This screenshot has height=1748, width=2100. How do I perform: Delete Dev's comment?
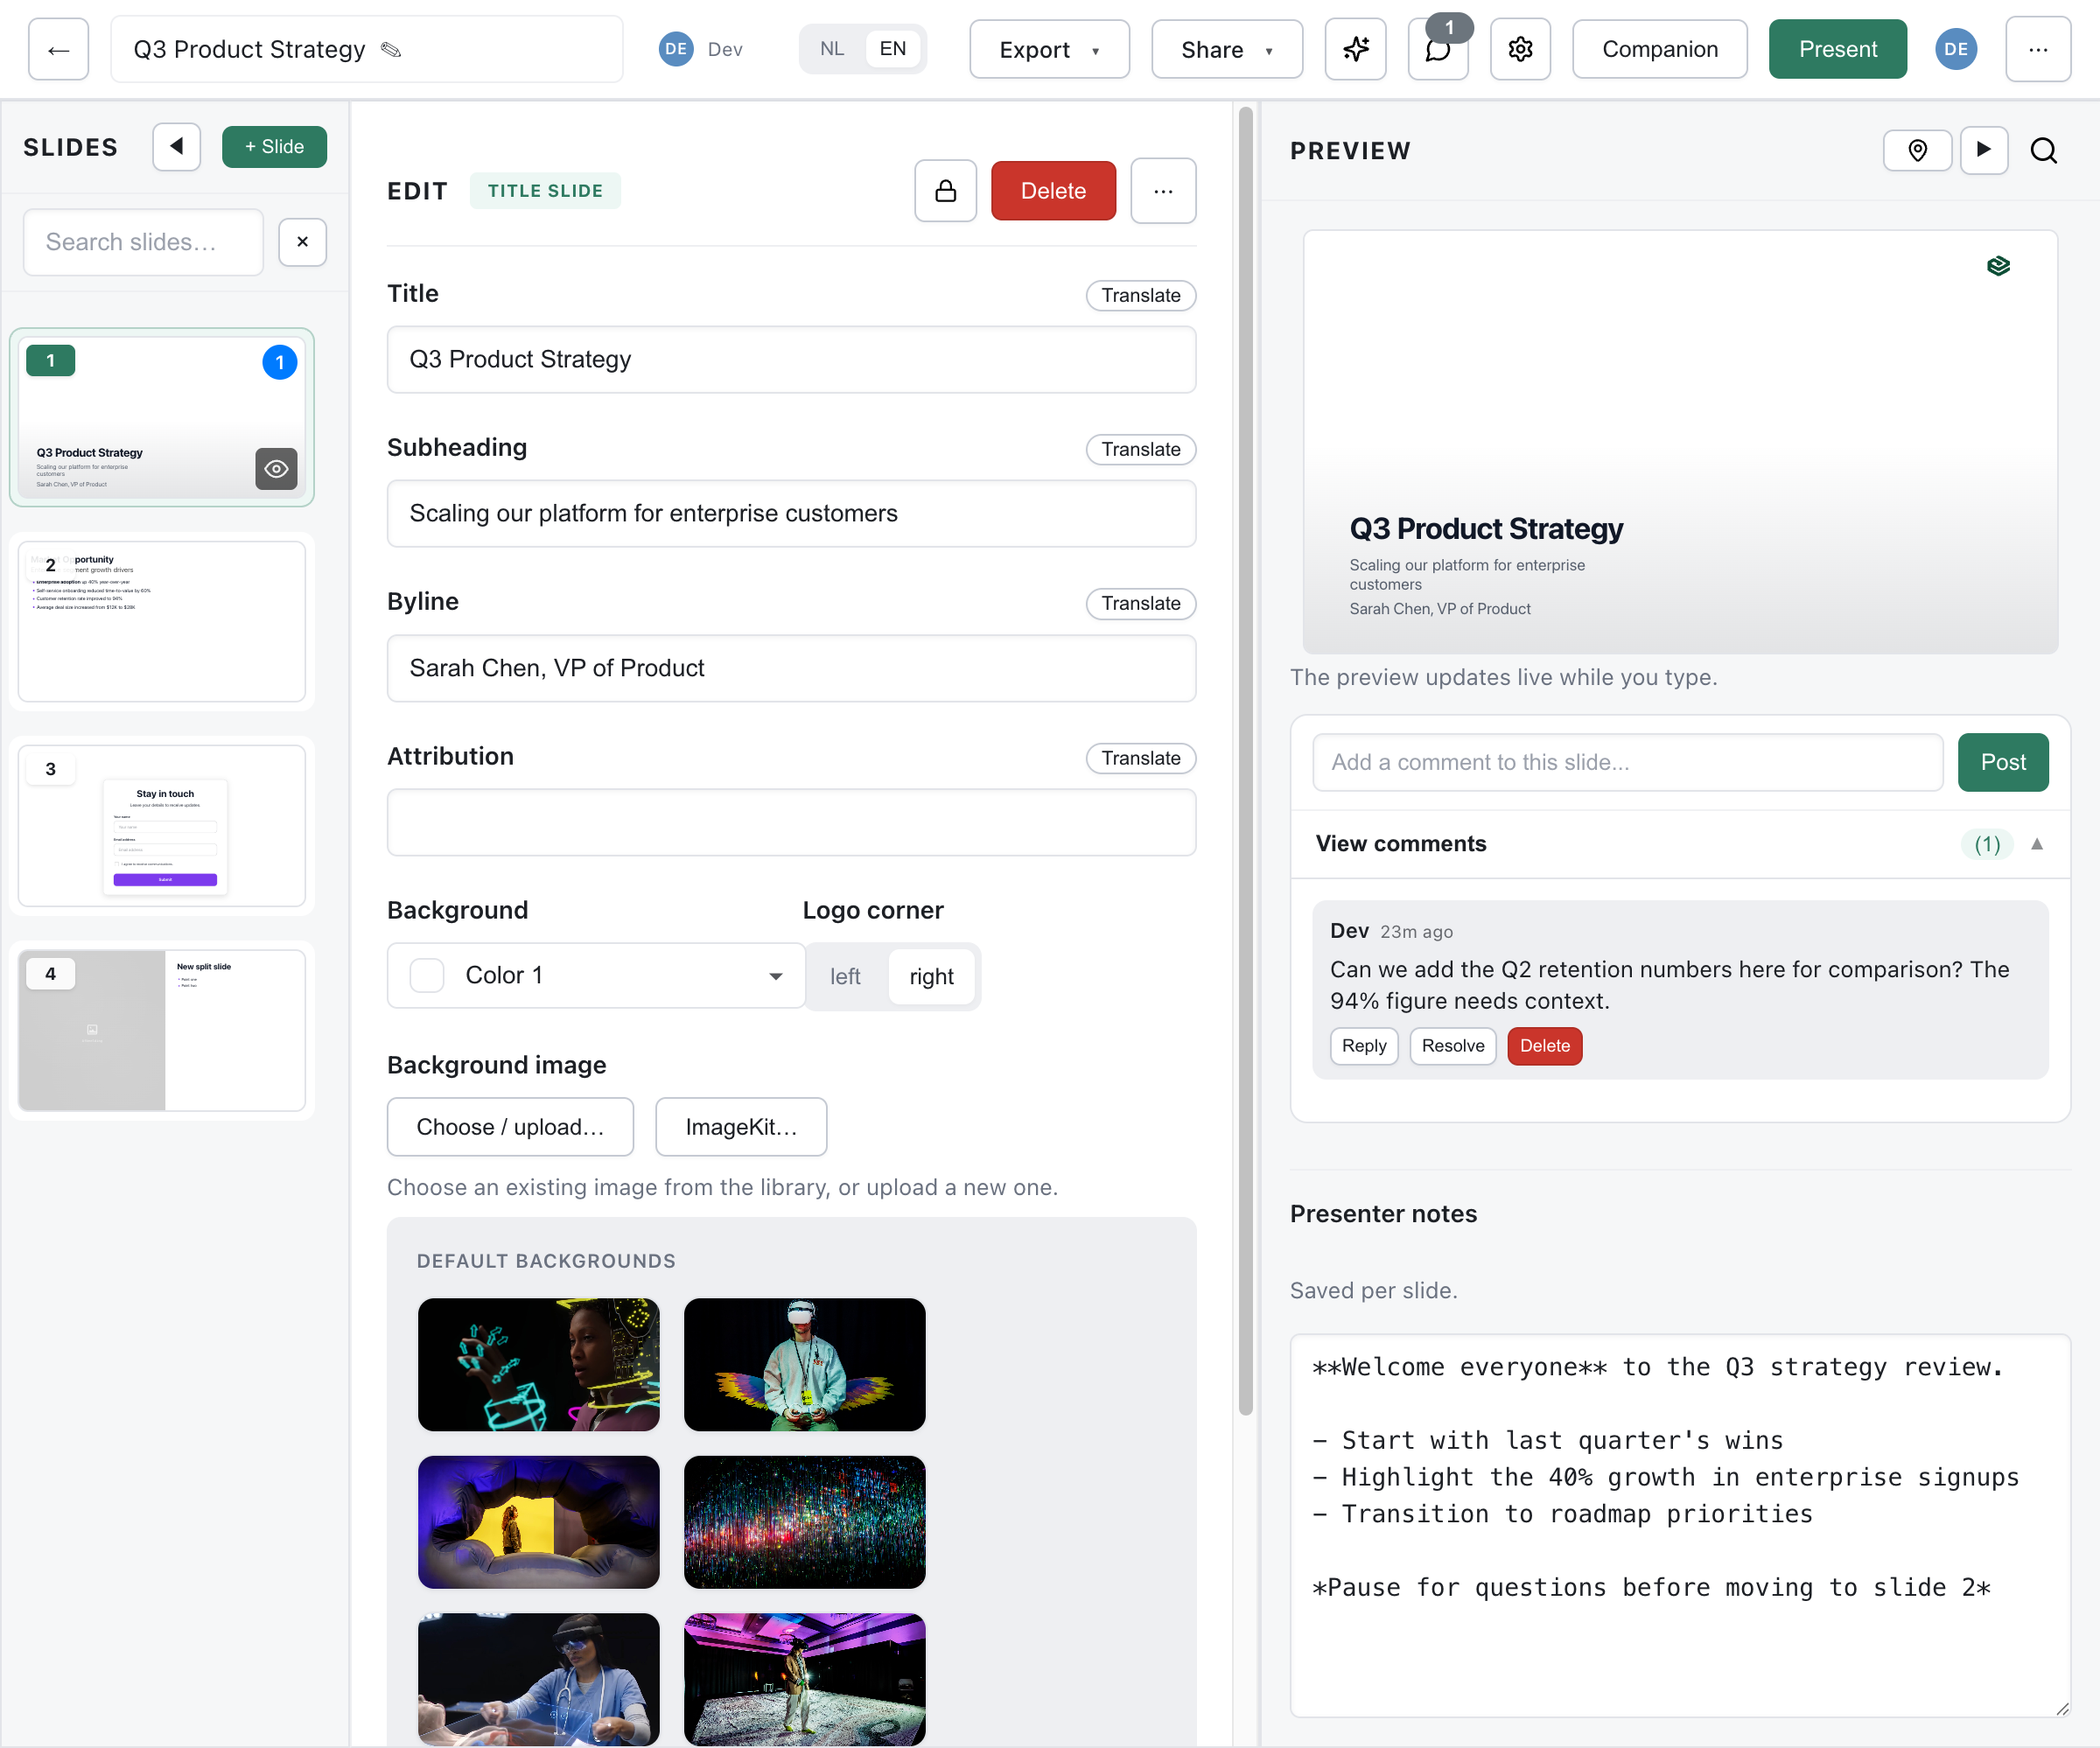pyautogui.click(x=1545, y=1046)
